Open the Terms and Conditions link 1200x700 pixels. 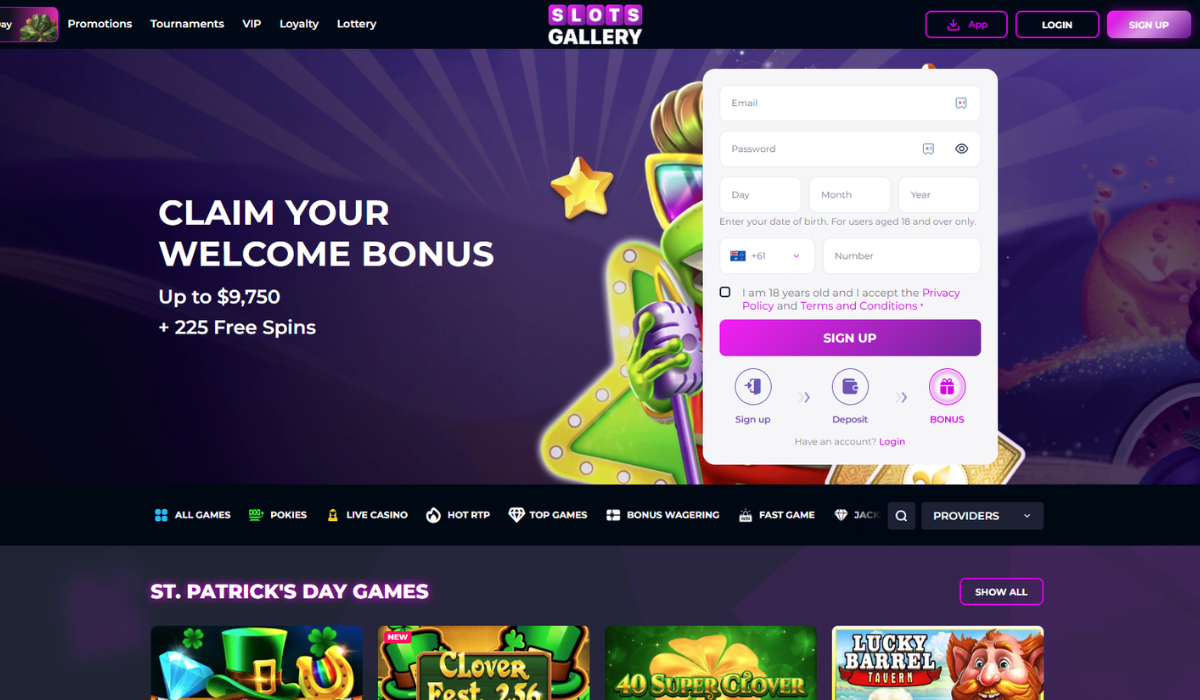(859, 306)
